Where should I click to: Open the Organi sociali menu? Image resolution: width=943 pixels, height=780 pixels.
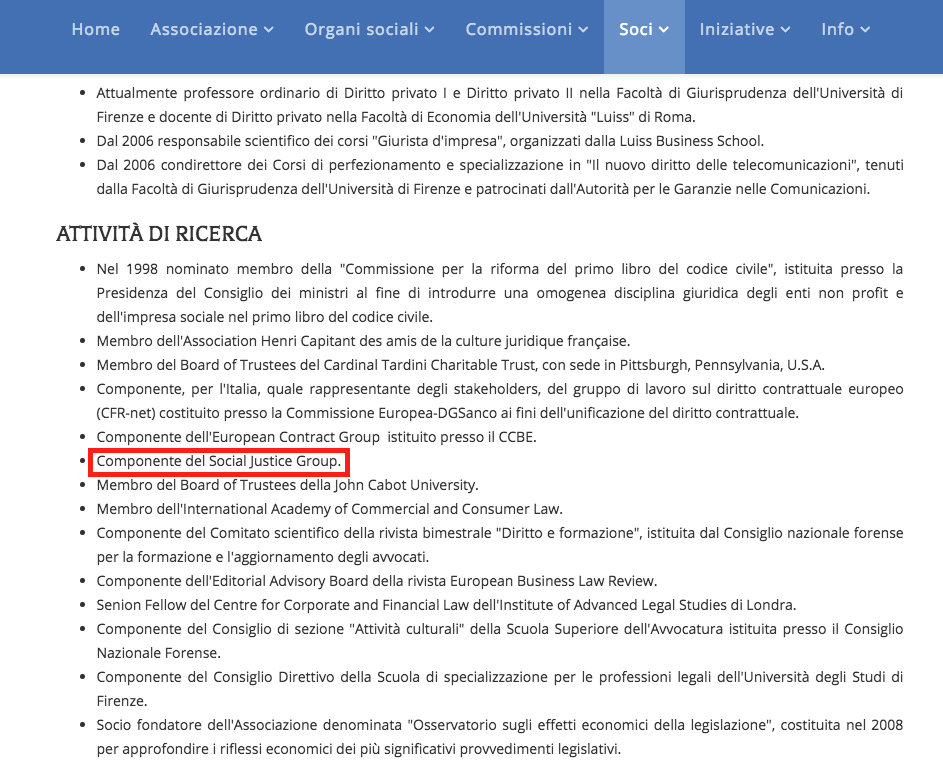361,30
